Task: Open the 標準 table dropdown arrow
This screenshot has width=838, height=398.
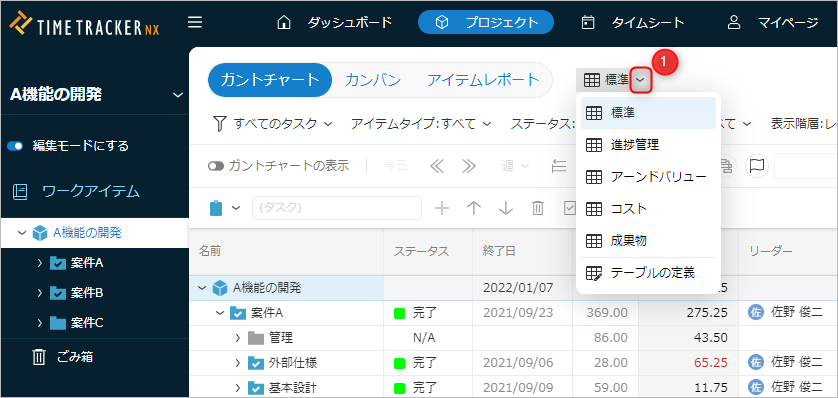Action: (x=641, y=81)
